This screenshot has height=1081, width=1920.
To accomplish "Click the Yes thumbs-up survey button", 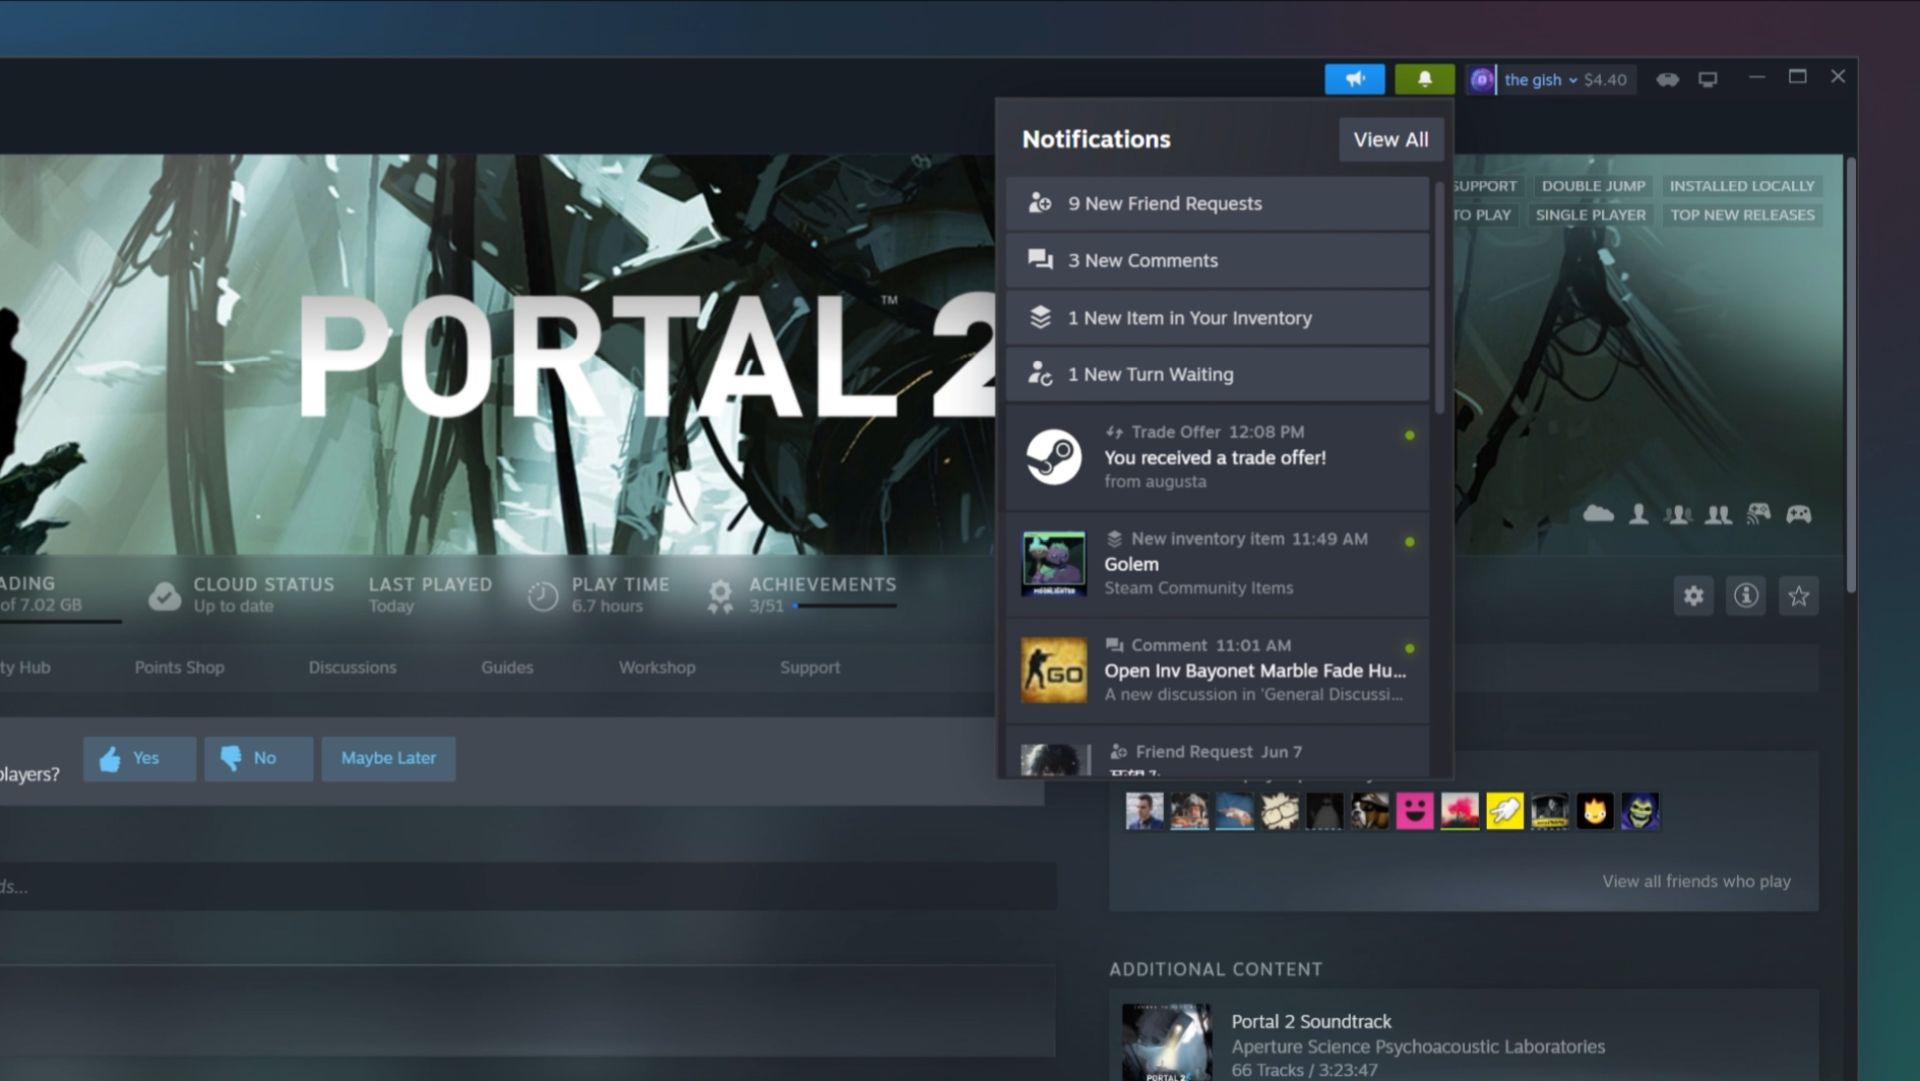I will click(132, 757).
